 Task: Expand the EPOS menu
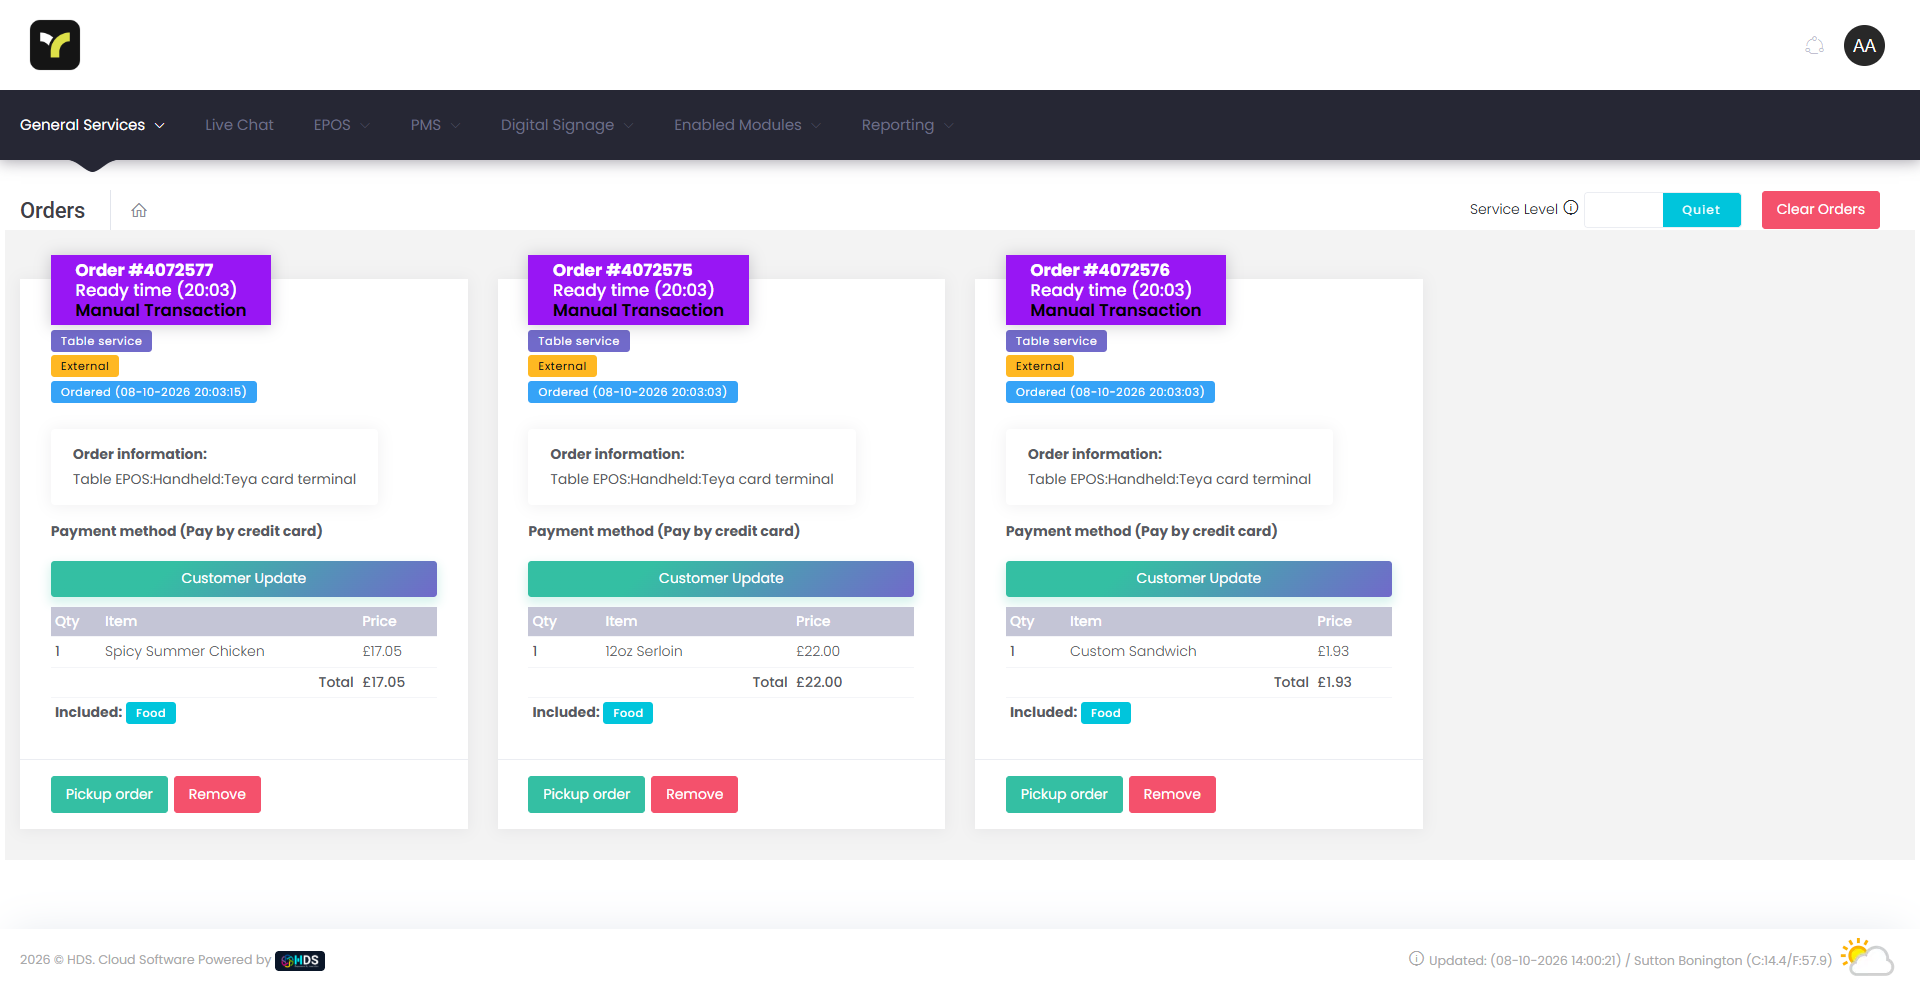tap(342, 125)
